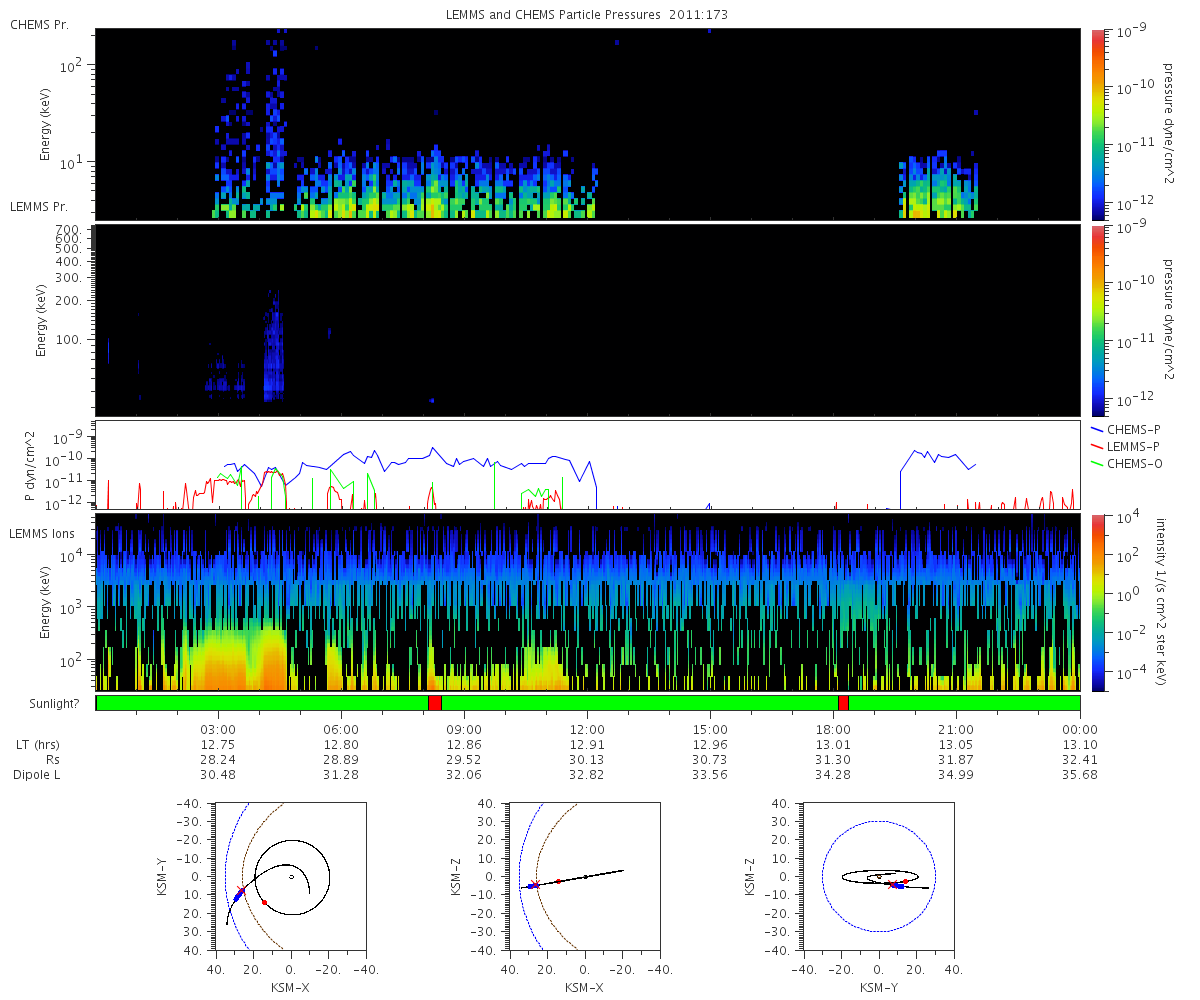The height and width of the screenshot is (1000, 1200).
Task: Click the CHEMS pressure color bar at top
Action: click(1098, 124)
